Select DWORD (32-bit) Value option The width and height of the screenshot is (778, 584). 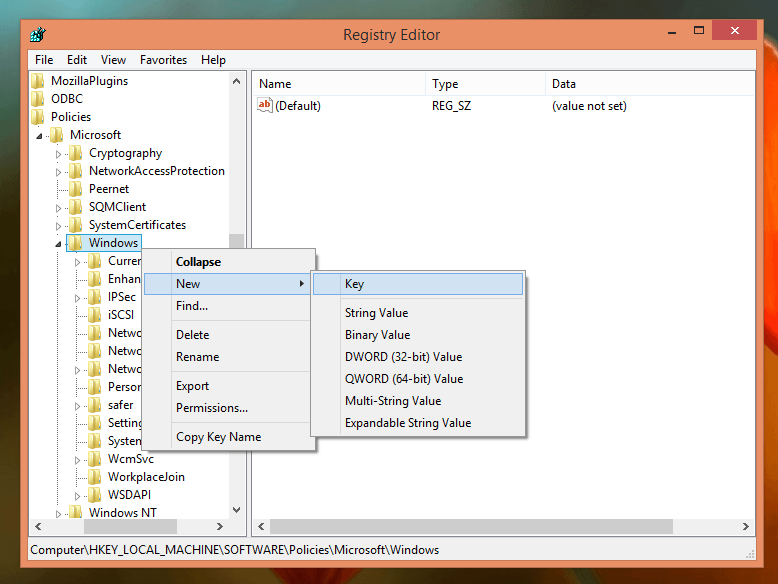[403, 357]
